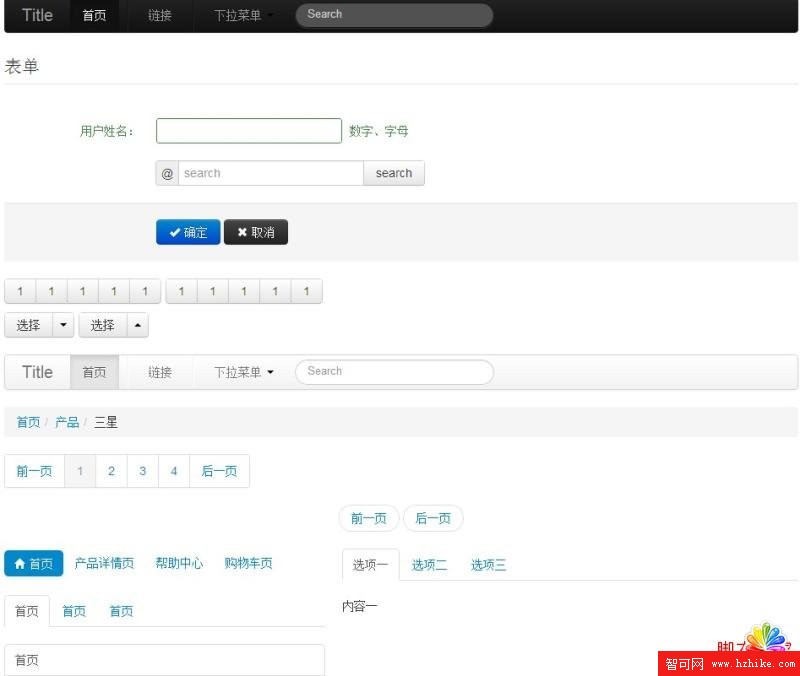Select the blue 首页 home pill

pos(34,564)
